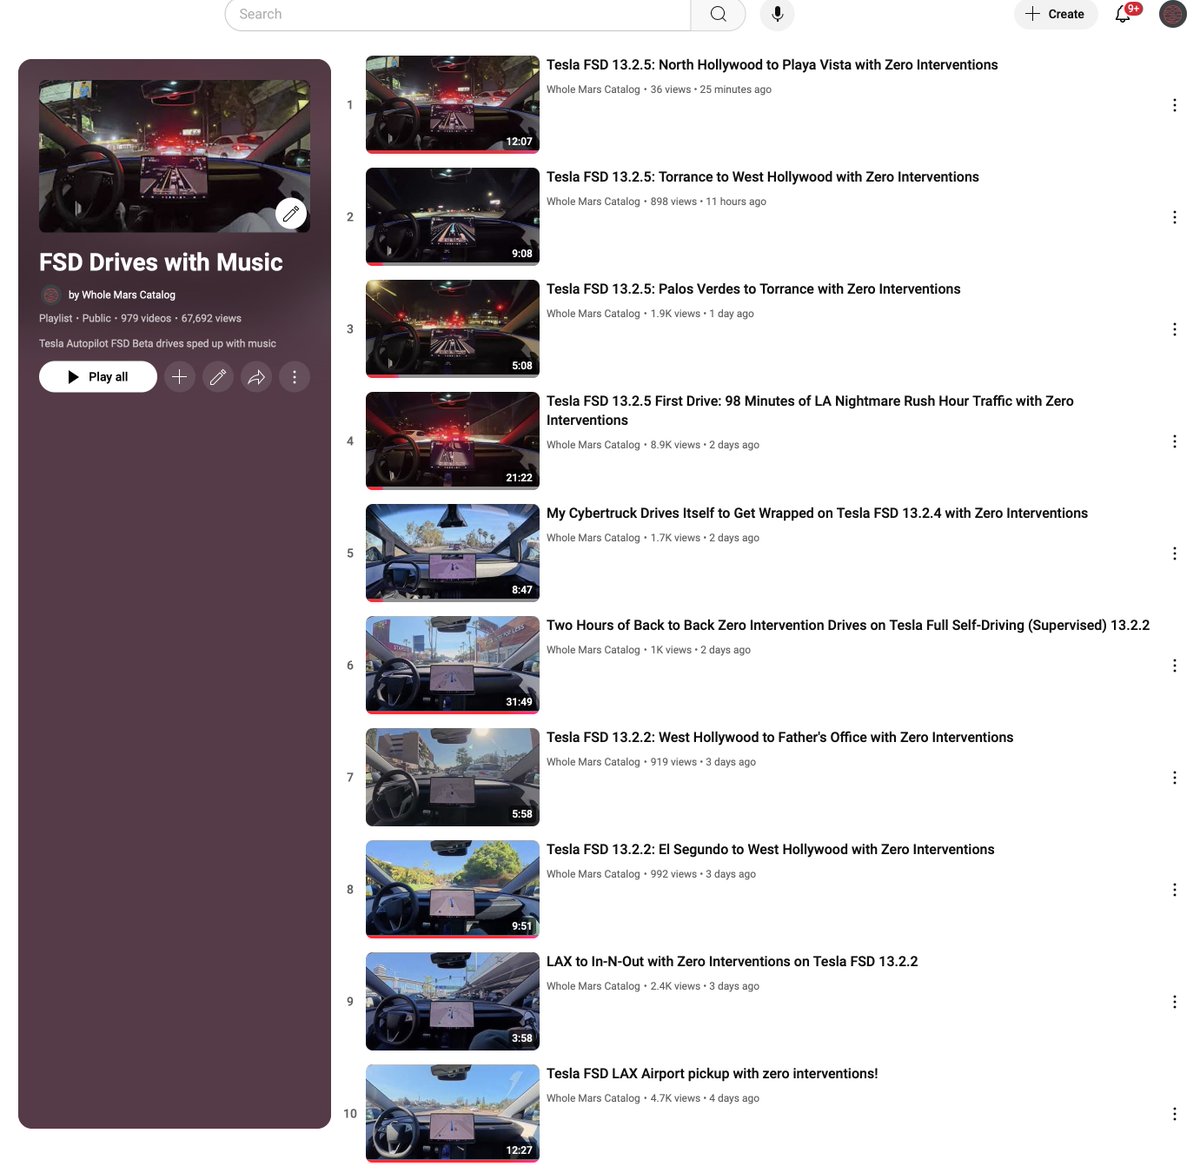The width and height of the screenshot is (1200, 1173).
Task: Open options for the Cybertruck wrap video
Action: pyautogui.click(x=1174, y=553)
